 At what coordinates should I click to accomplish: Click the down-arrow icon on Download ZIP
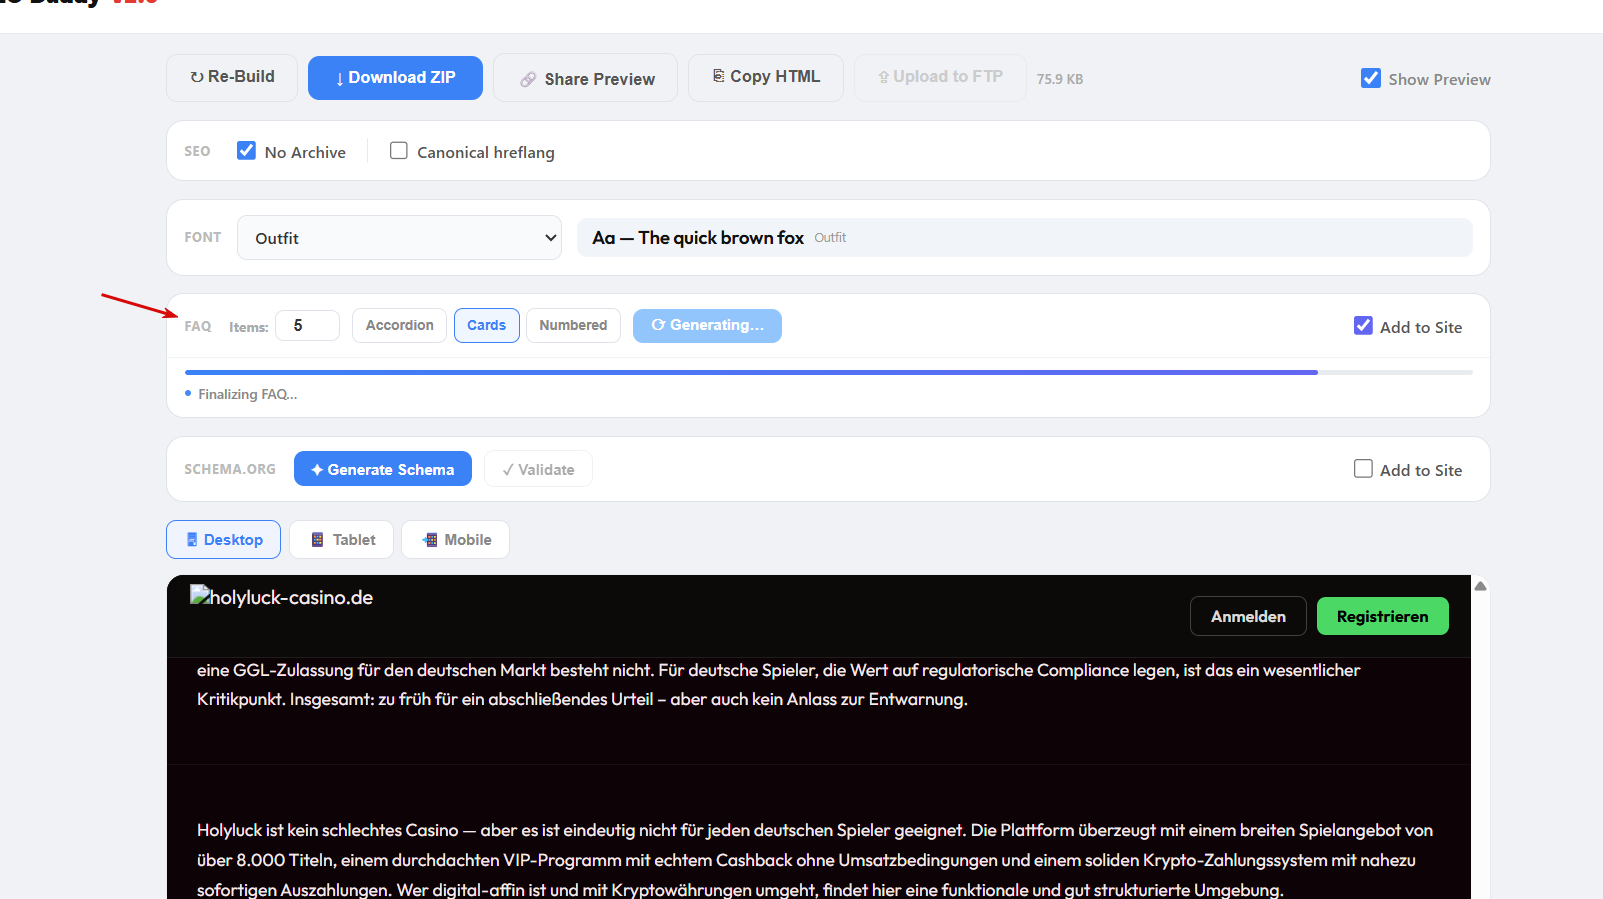tap(340, 79)
